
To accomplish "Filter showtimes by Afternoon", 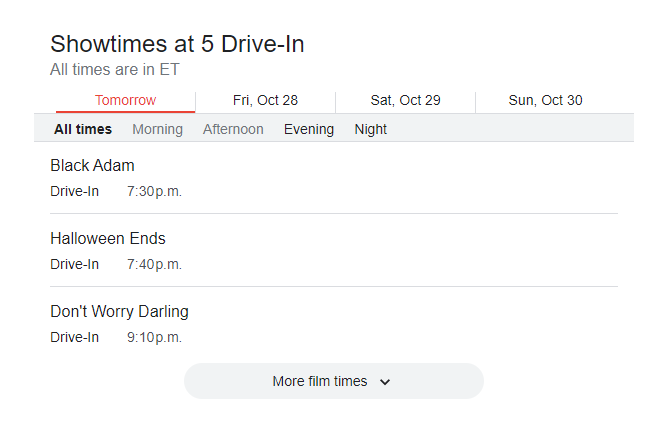I will pos(233,129).
